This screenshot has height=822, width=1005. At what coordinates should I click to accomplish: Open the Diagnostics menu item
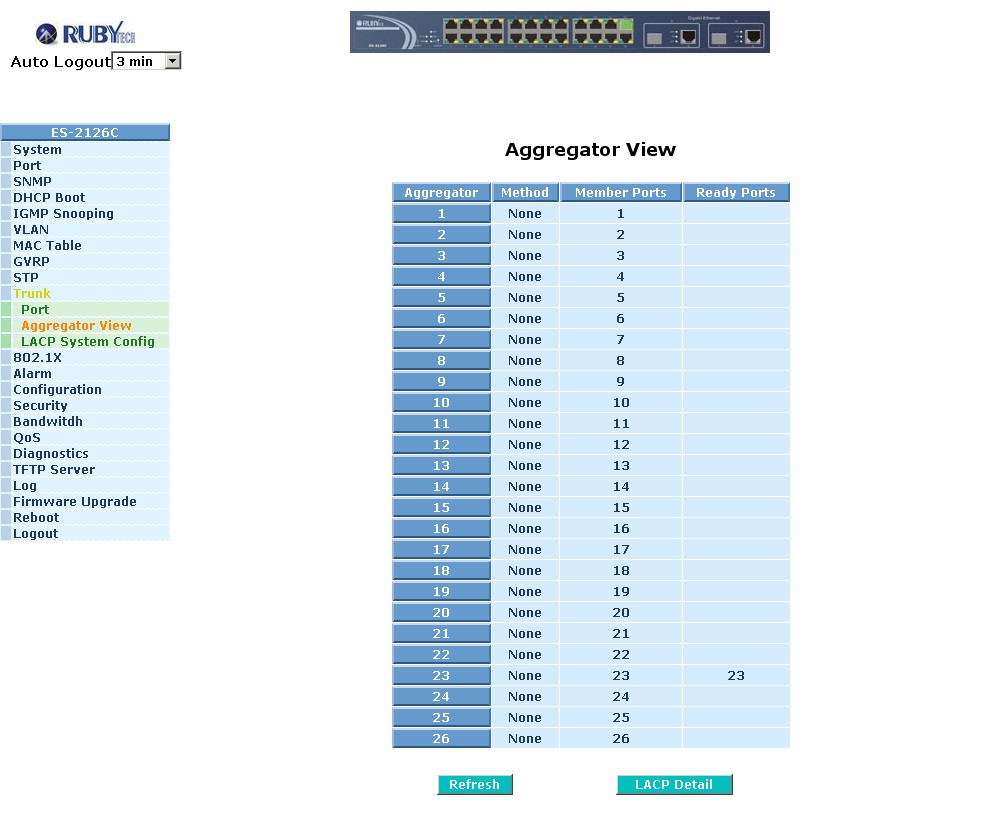pos(51,454)
